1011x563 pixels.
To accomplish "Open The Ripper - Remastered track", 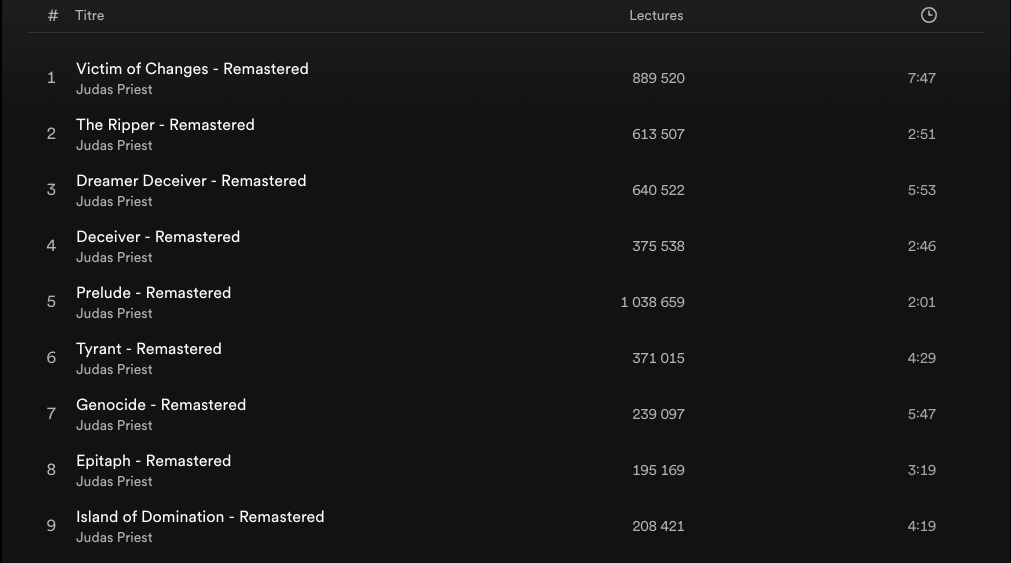I will pos(165,125).
